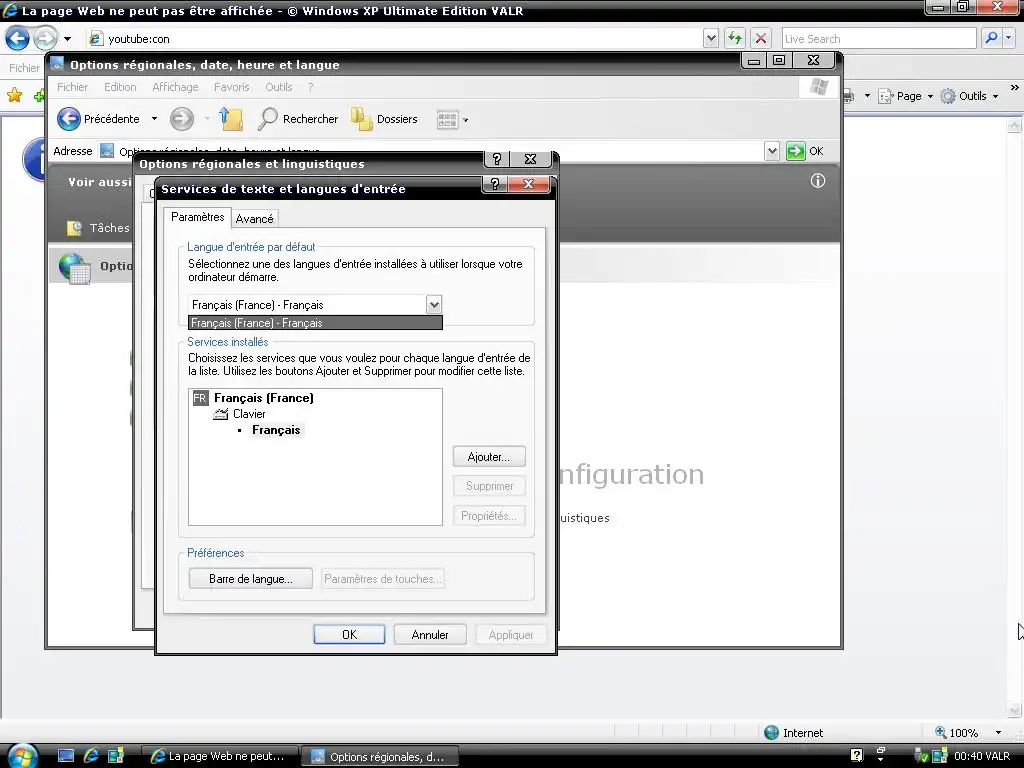Stop loading with the red X icon
The image size is (1024, 768).
(x=761, y=39)
